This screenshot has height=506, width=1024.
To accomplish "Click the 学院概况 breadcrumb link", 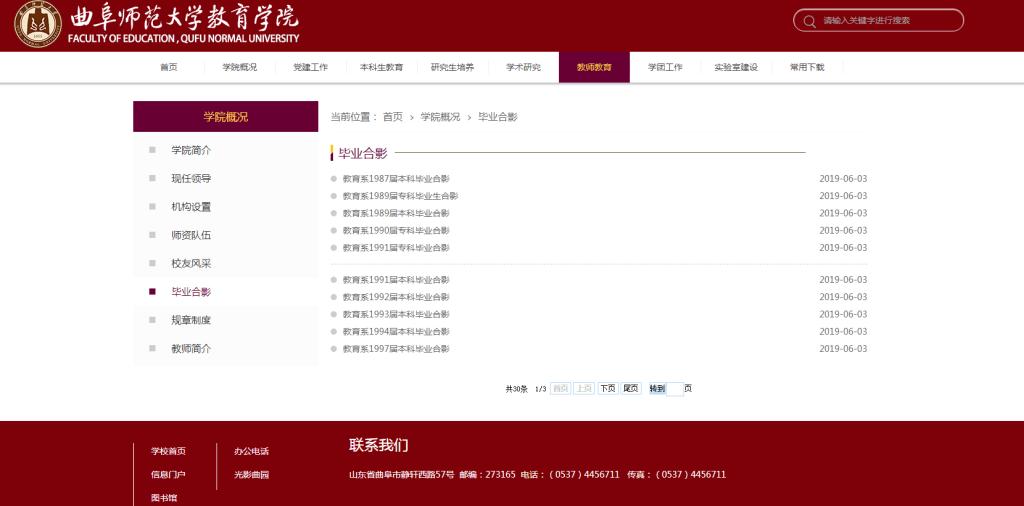I will point(440,117).
